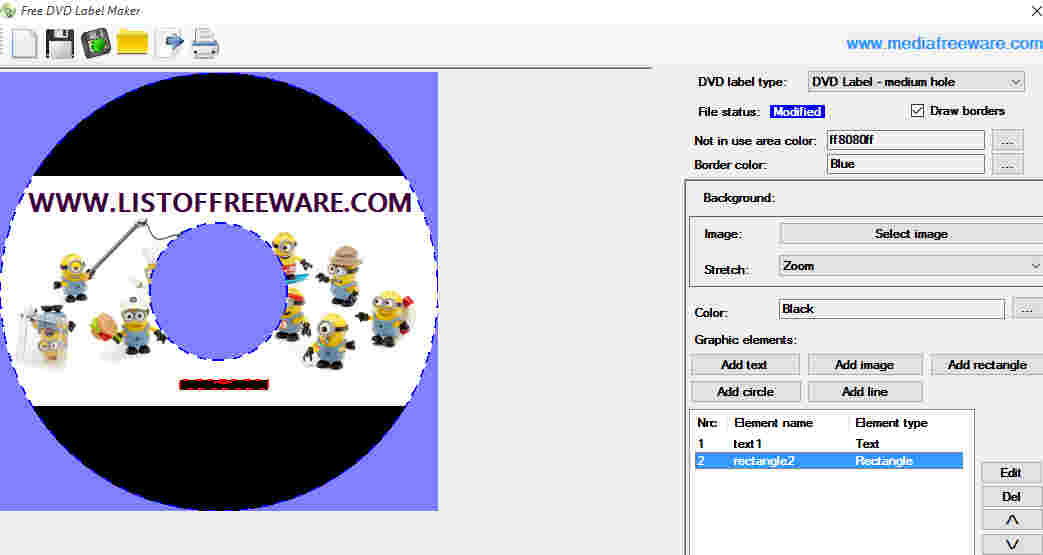Click the Nrc column header
1043x555 pixels.
[707, 423]
